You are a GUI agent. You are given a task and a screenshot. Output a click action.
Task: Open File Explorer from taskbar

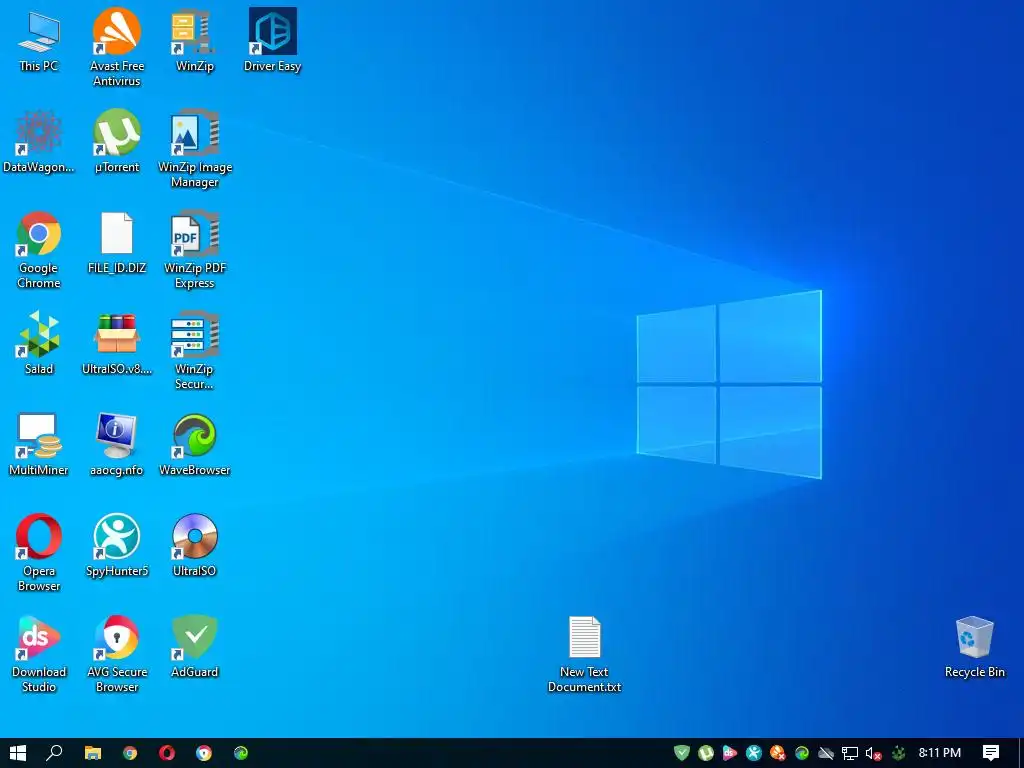point(93,753)
